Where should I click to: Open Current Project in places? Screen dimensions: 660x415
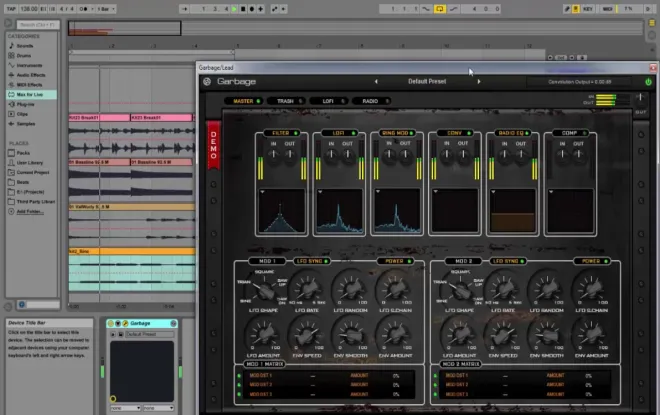point(33,172)
